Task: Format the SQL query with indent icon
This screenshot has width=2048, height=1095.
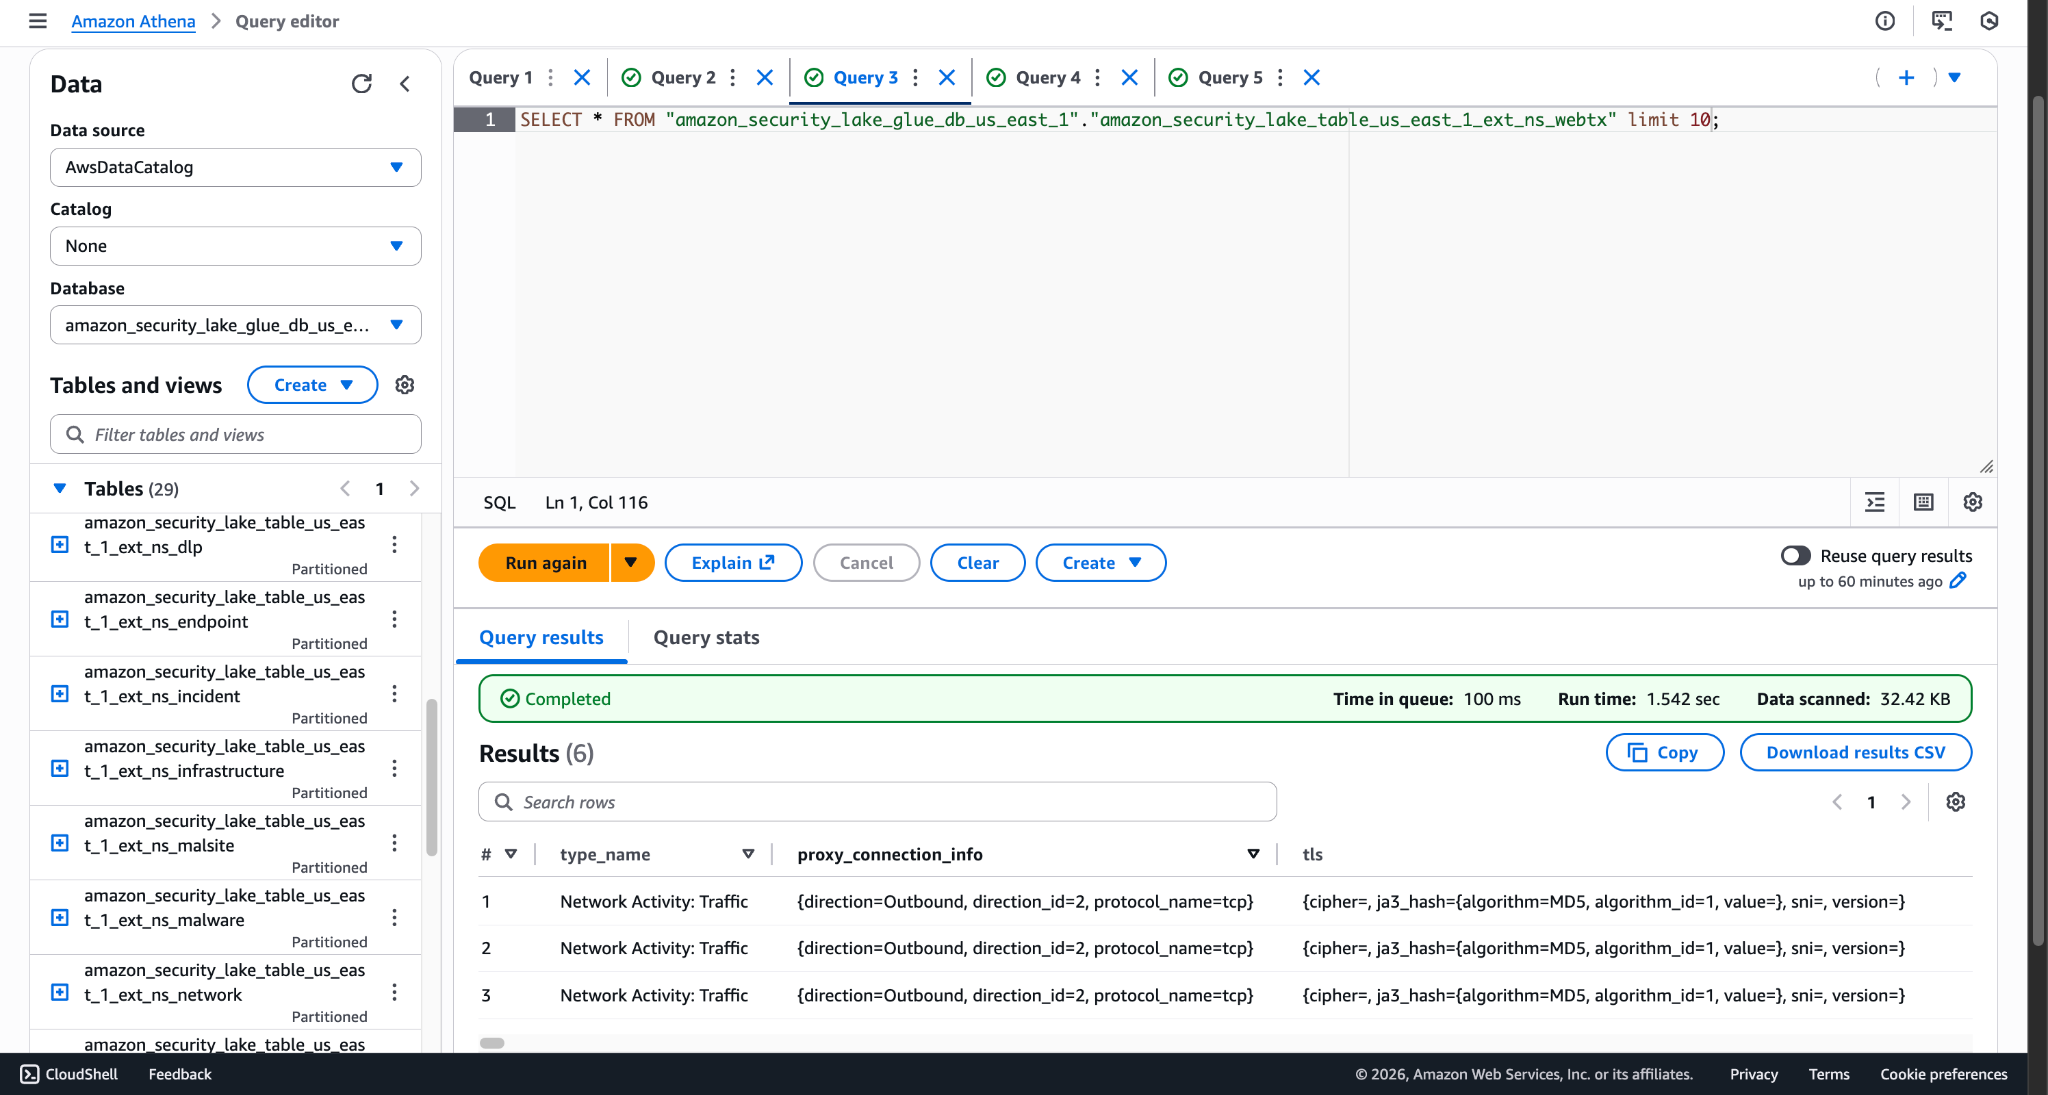Action: coord(1875,502)
